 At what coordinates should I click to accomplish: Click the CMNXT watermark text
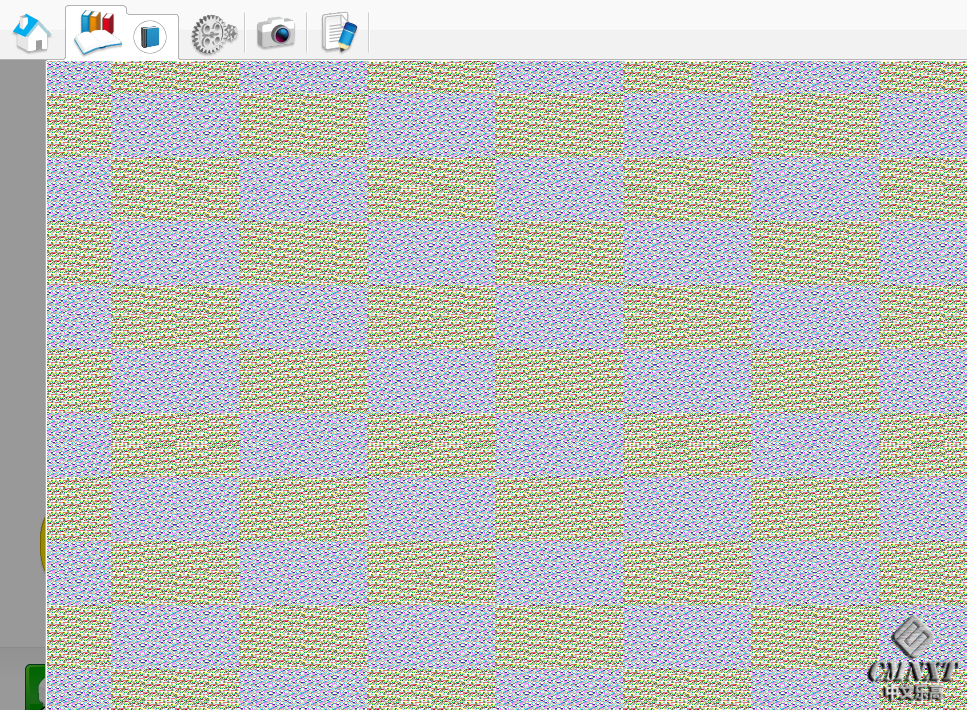click(913, 671)
